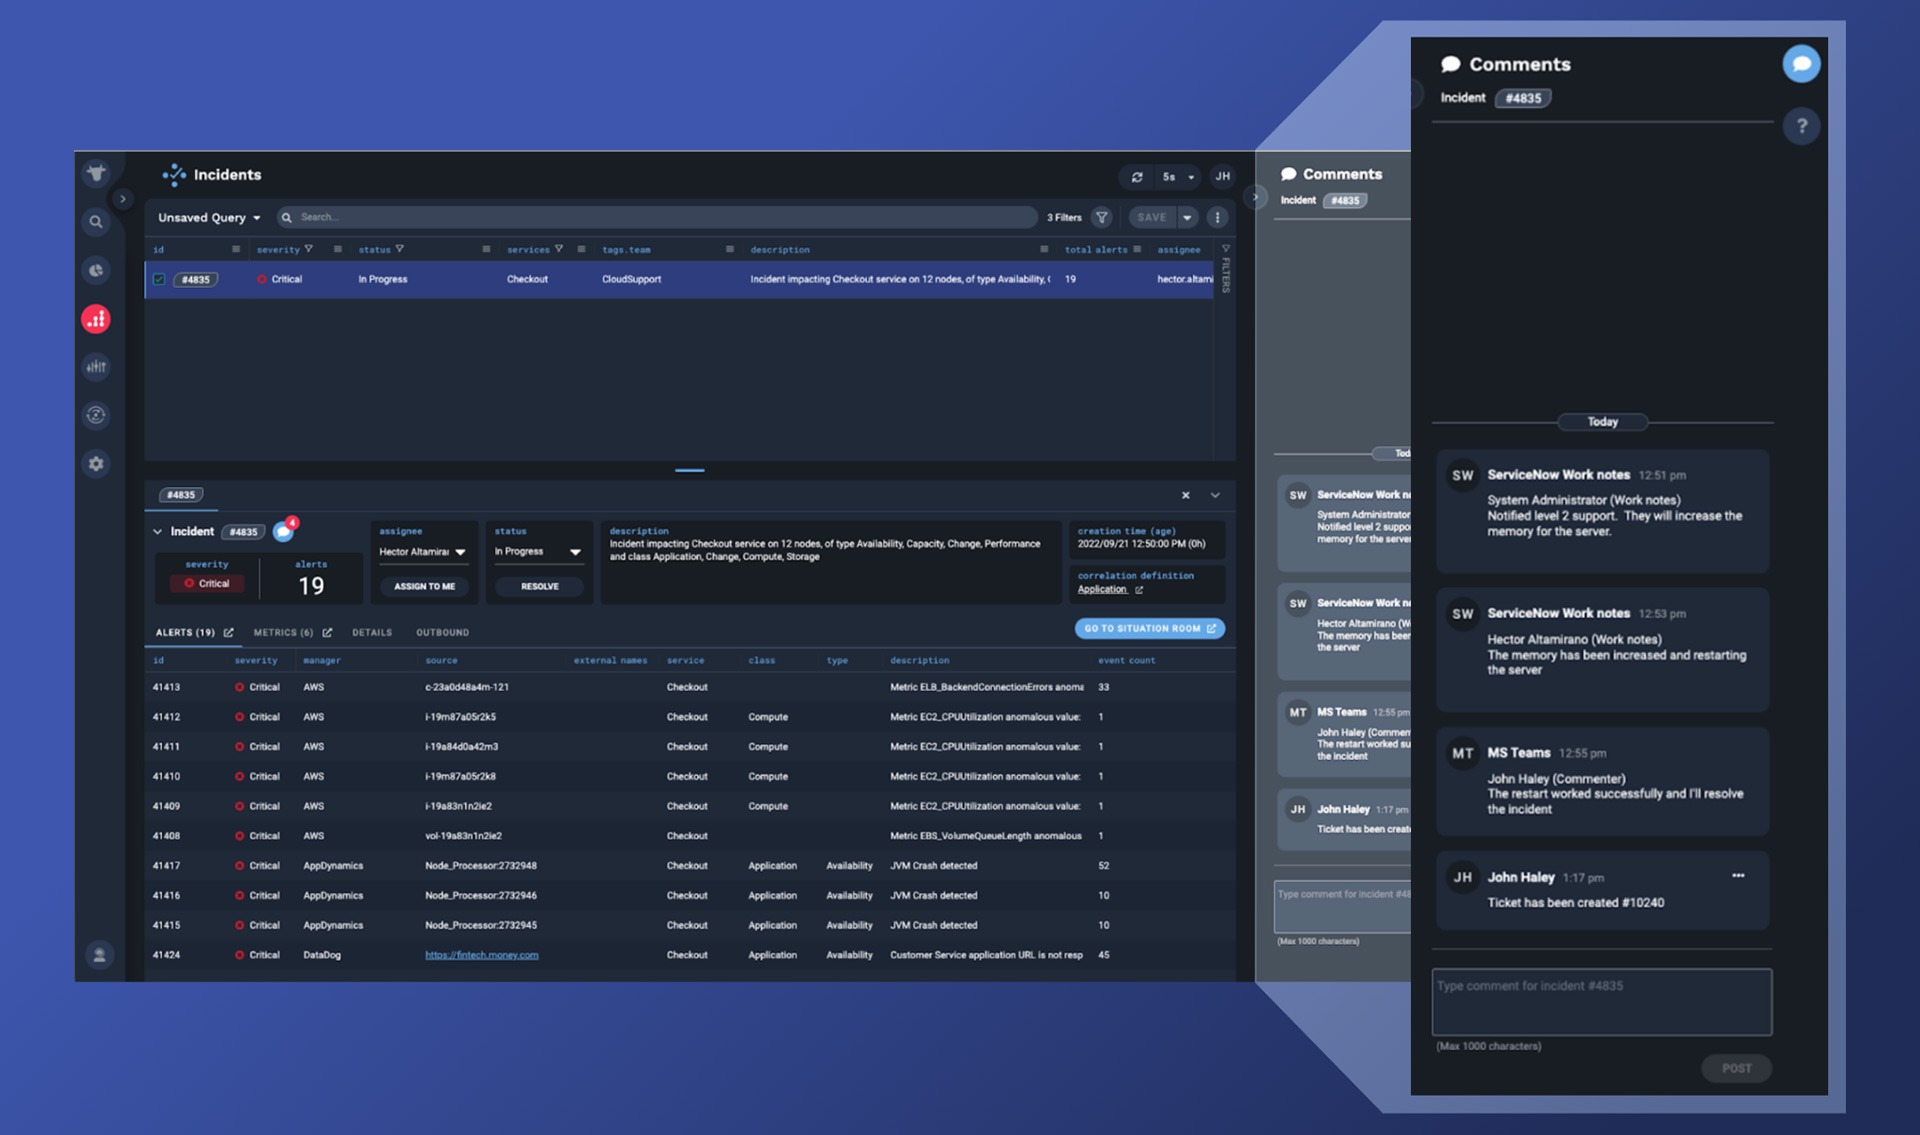Enable the status filter column toggle

pyautogui.click(x=484, y=249)
